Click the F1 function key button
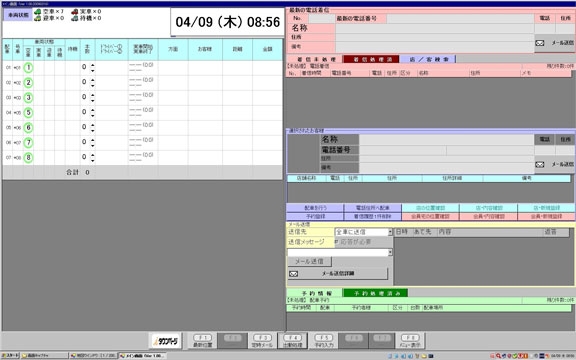The image size is (576, 360). point(202,341)
